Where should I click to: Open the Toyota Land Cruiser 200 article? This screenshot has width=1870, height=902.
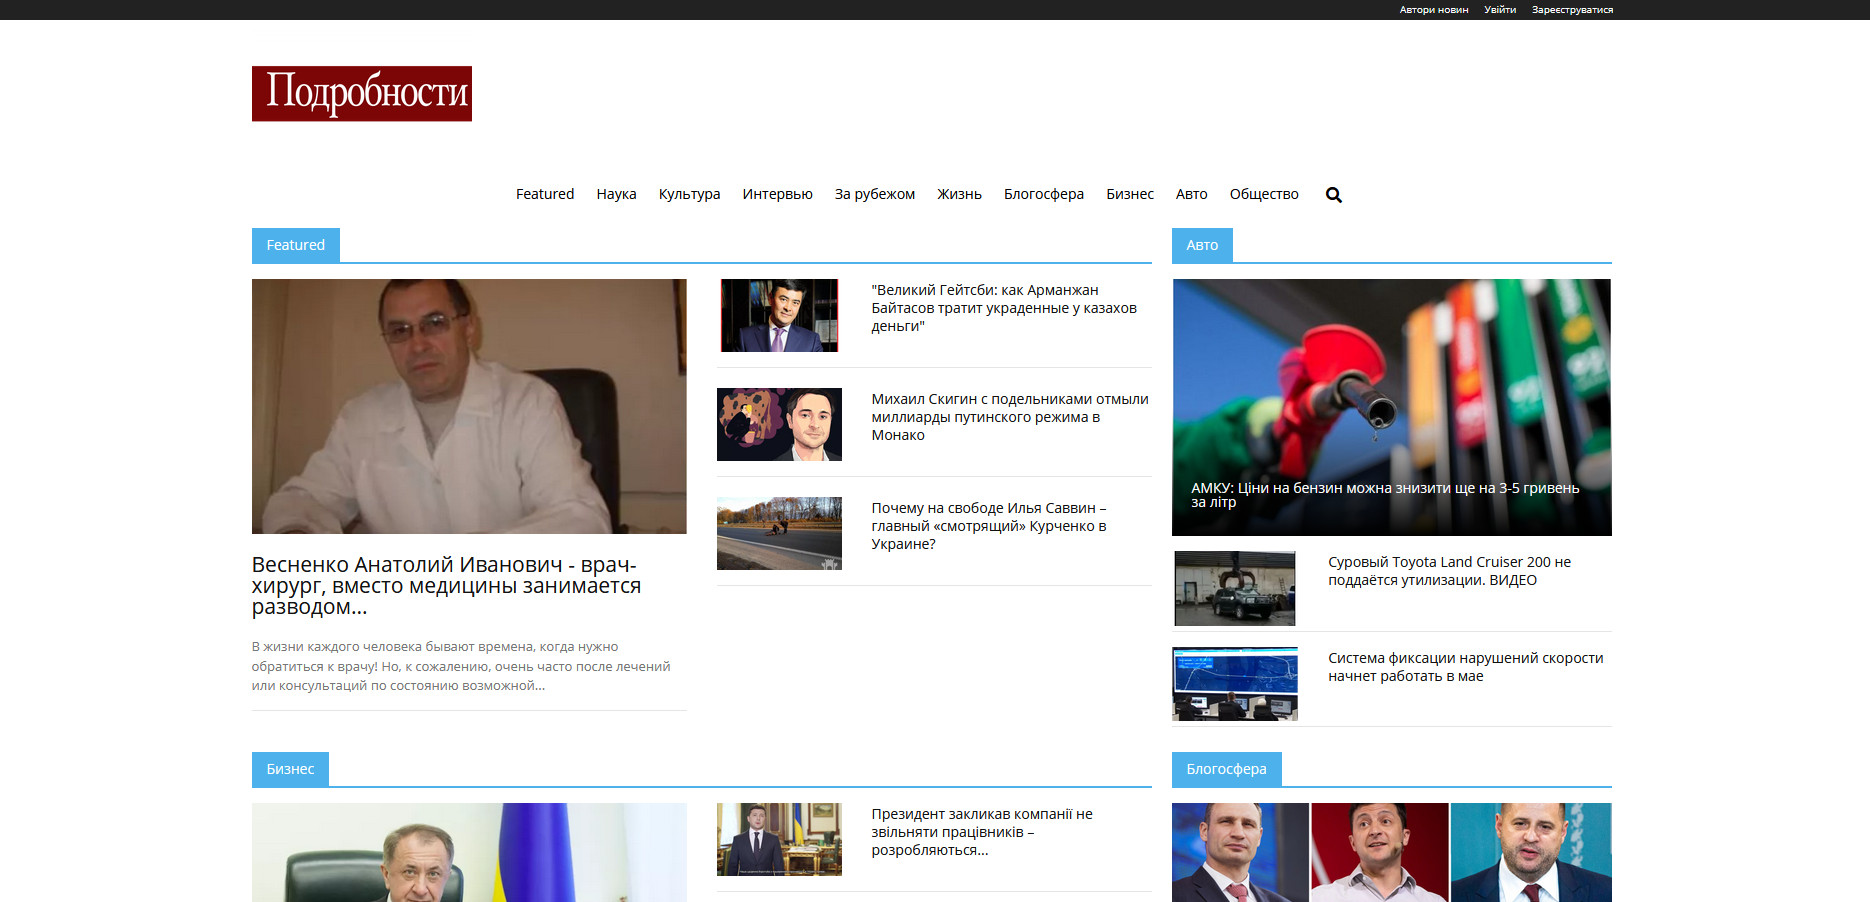(1449, 571)
